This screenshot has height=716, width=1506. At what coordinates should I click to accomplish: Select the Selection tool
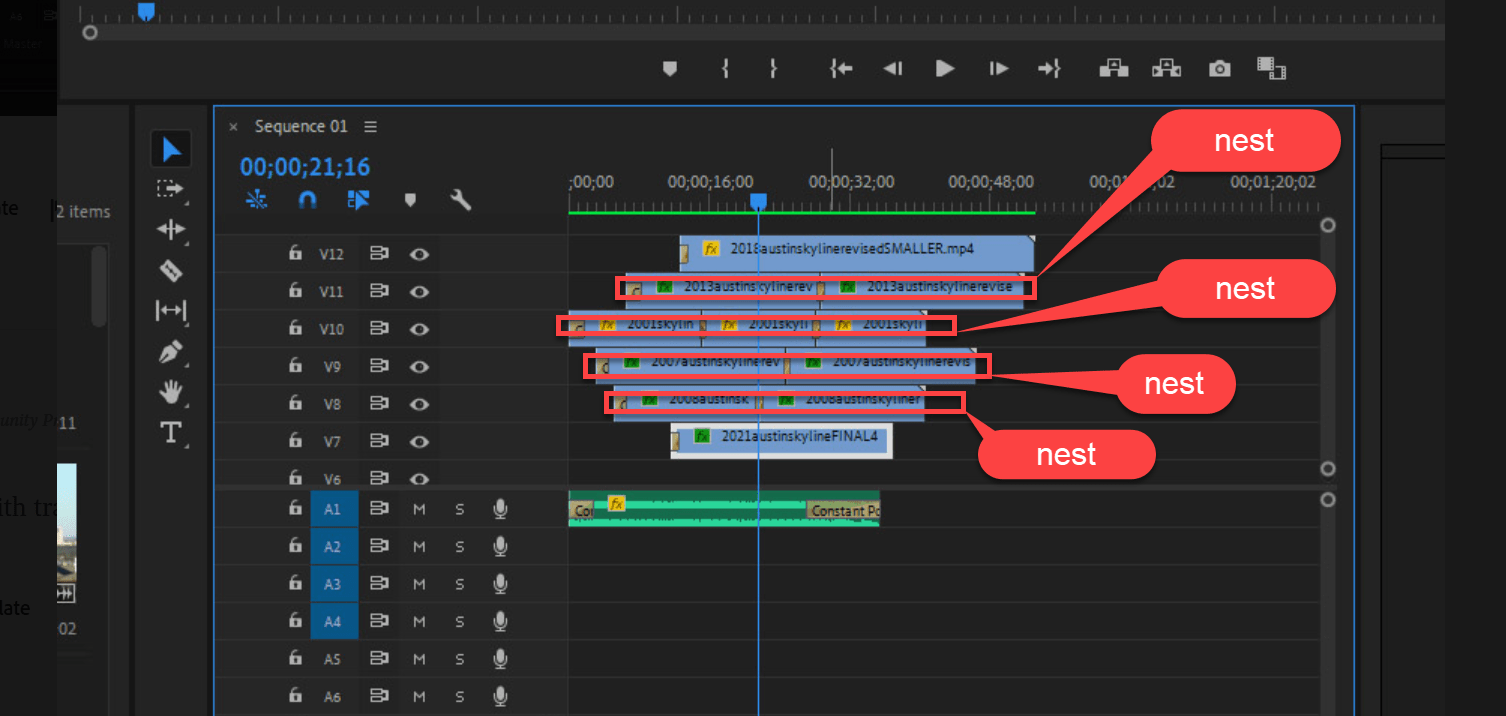[170, 148]
